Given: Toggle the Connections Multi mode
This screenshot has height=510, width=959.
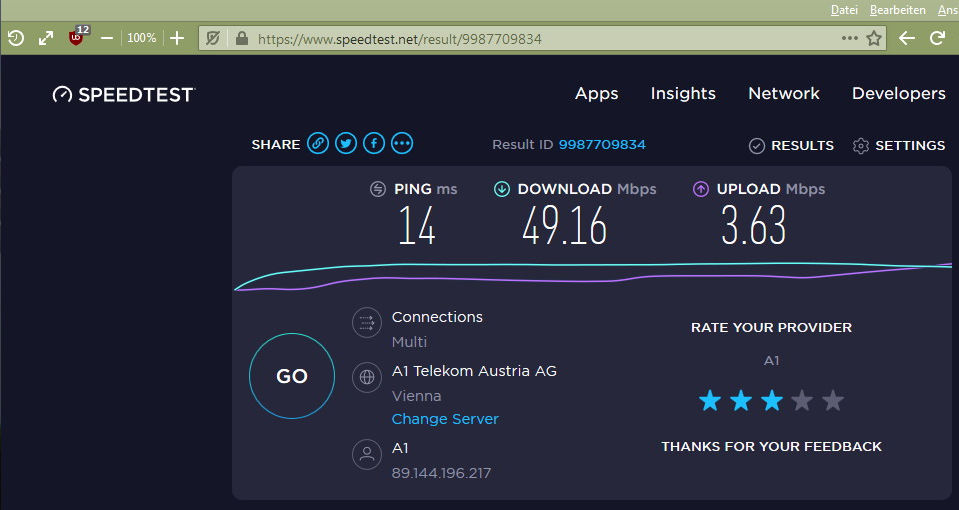Looking at the screenshot, I should [x=409, y=342].
